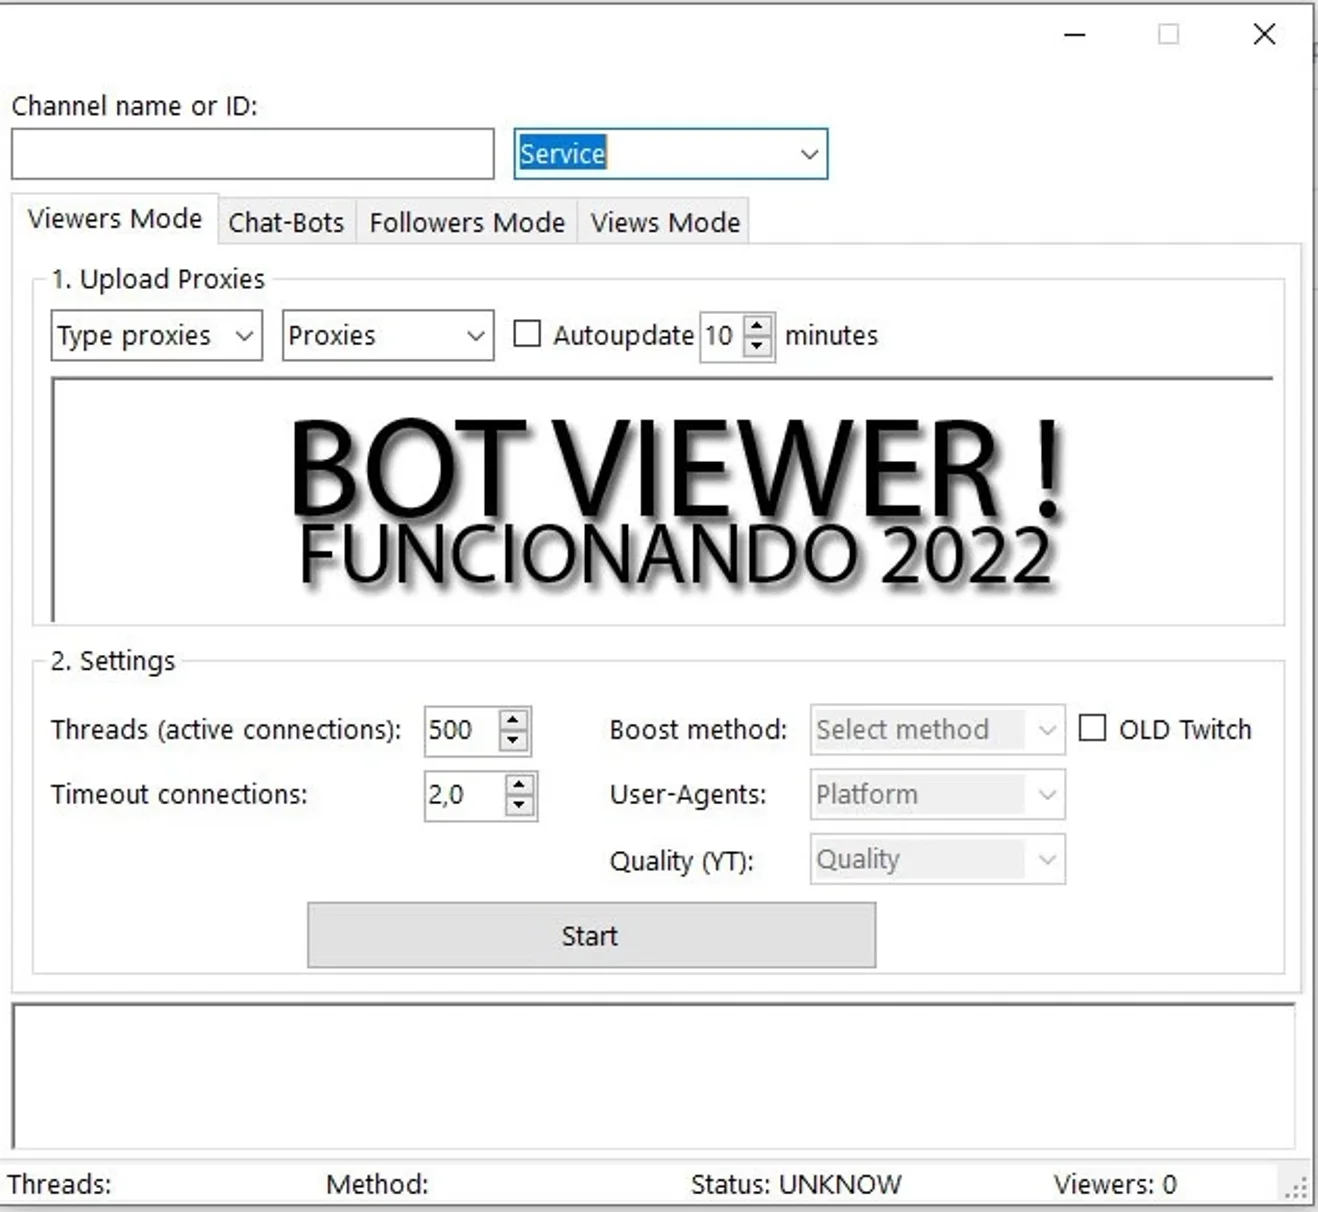This screenshot has height=1212, width=1318.
Task: Click the Threads value field showing 500
Action: click(x=461, y=730)
